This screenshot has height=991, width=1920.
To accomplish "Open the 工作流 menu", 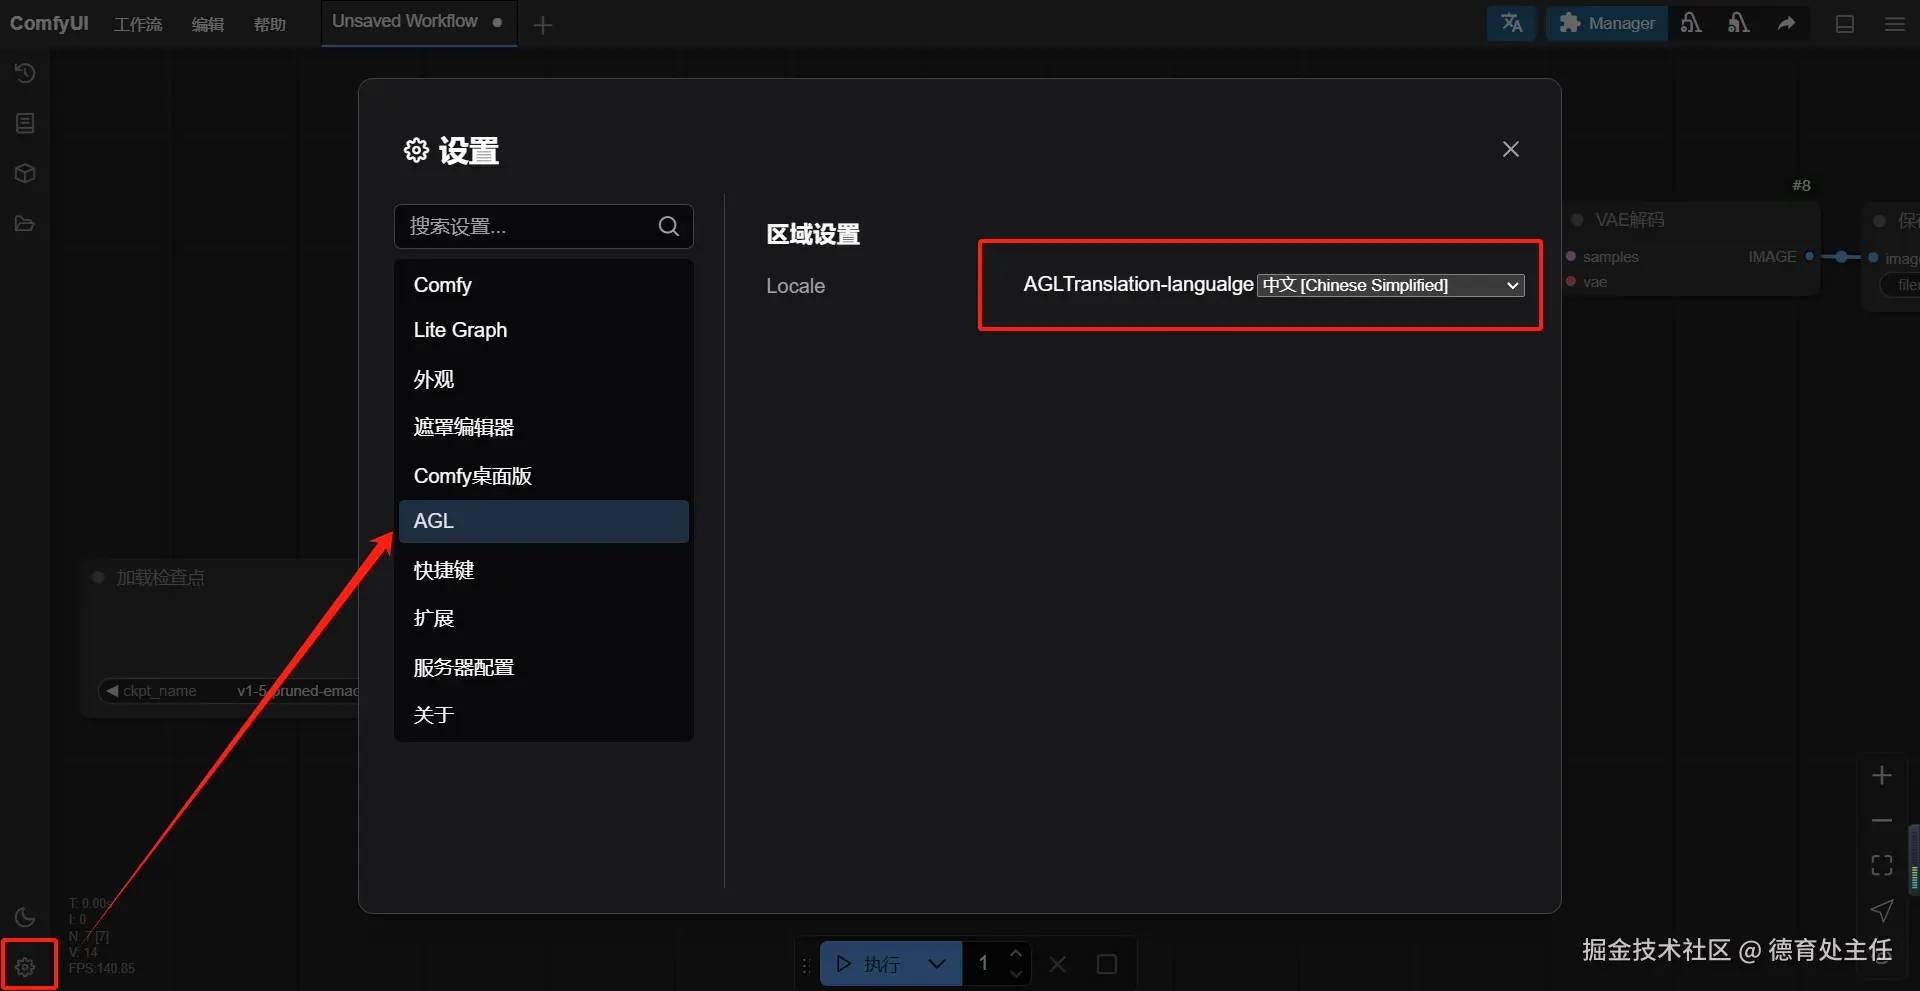I will [138, 24].
